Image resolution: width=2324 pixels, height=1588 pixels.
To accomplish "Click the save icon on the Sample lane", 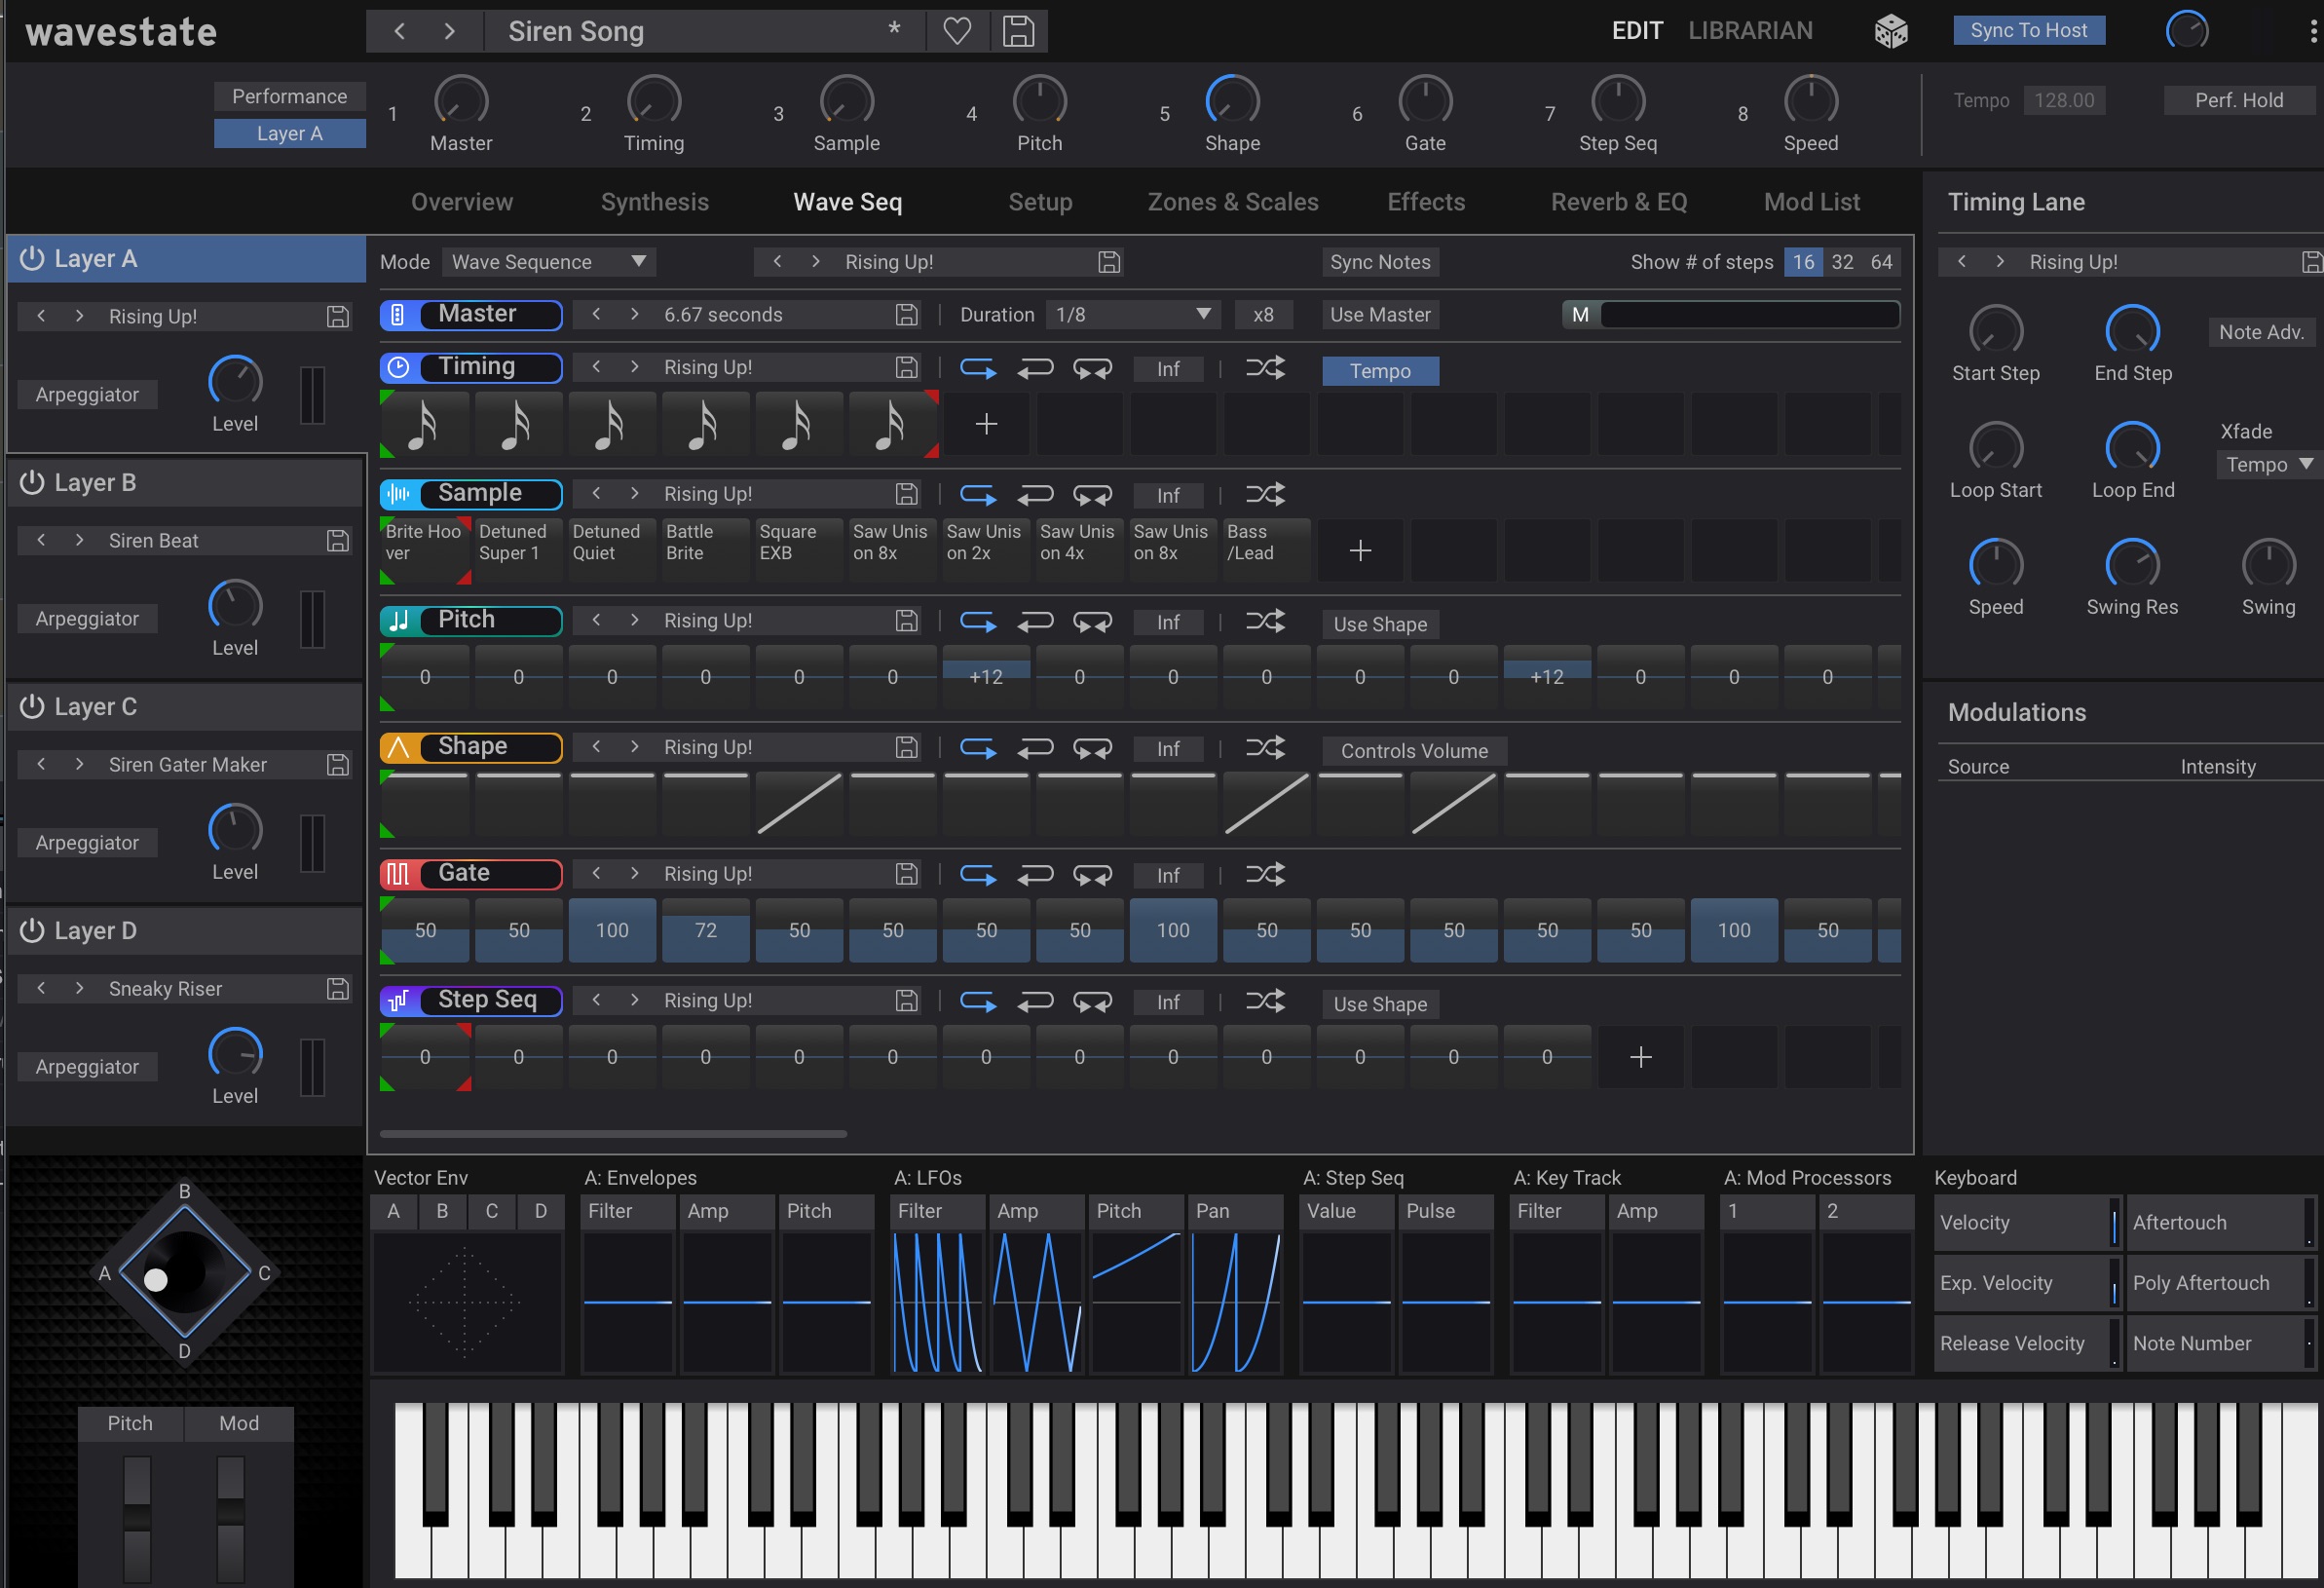I will [906, 493].
